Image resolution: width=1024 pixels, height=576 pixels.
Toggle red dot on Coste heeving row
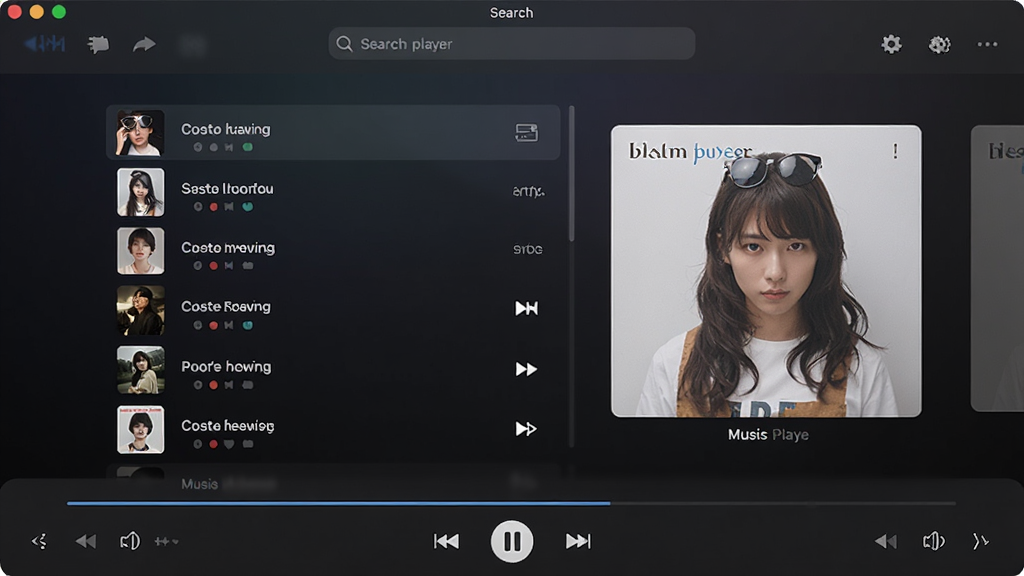(213, 444)
